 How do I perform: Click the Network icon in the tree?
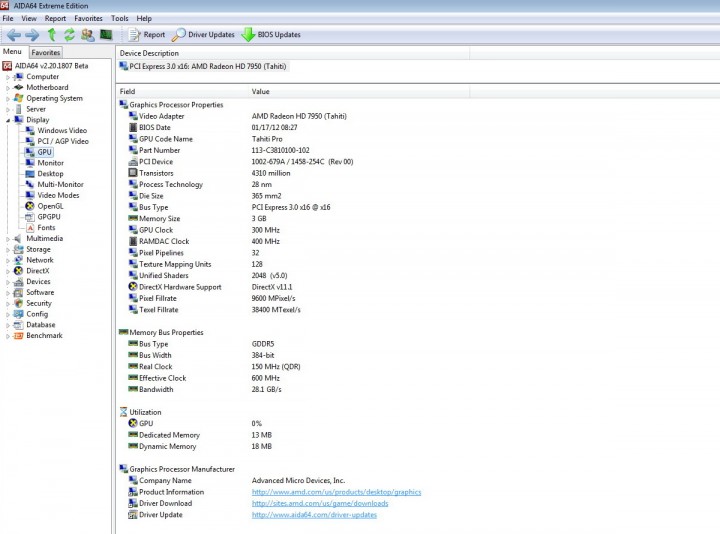18,260
